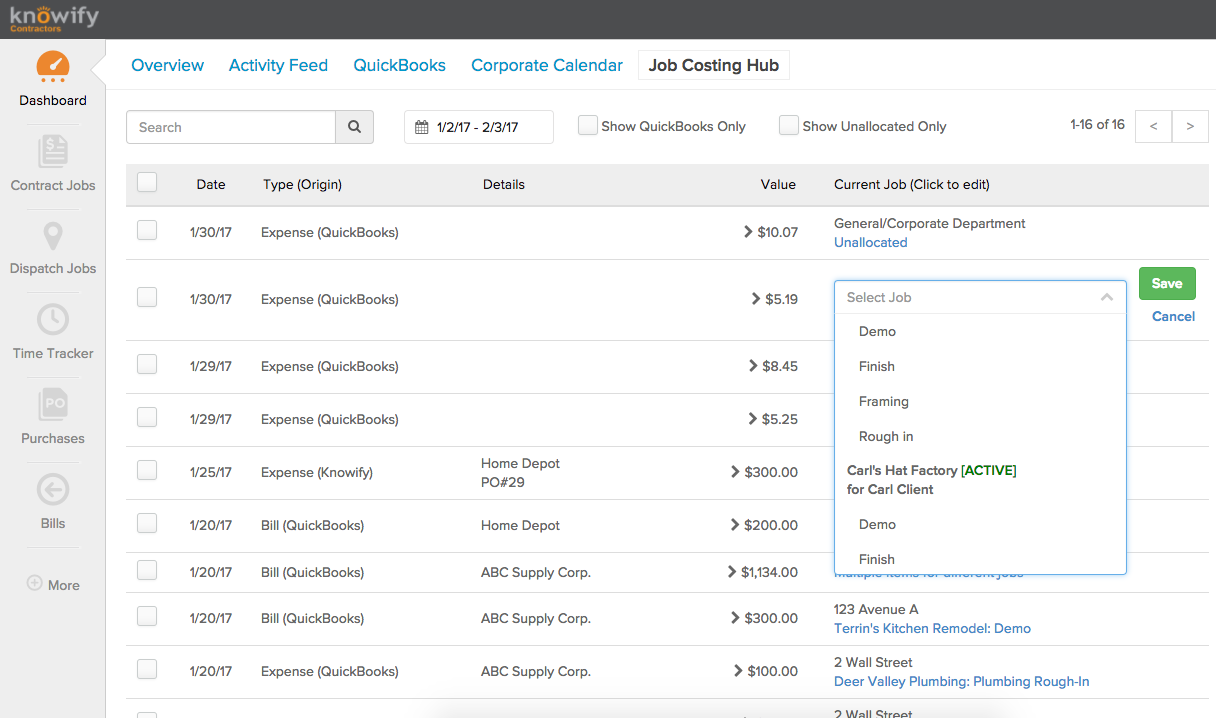Expand the $8.45 value chevron
This screenshot has height=718, width=1216.
click(754, 366)
